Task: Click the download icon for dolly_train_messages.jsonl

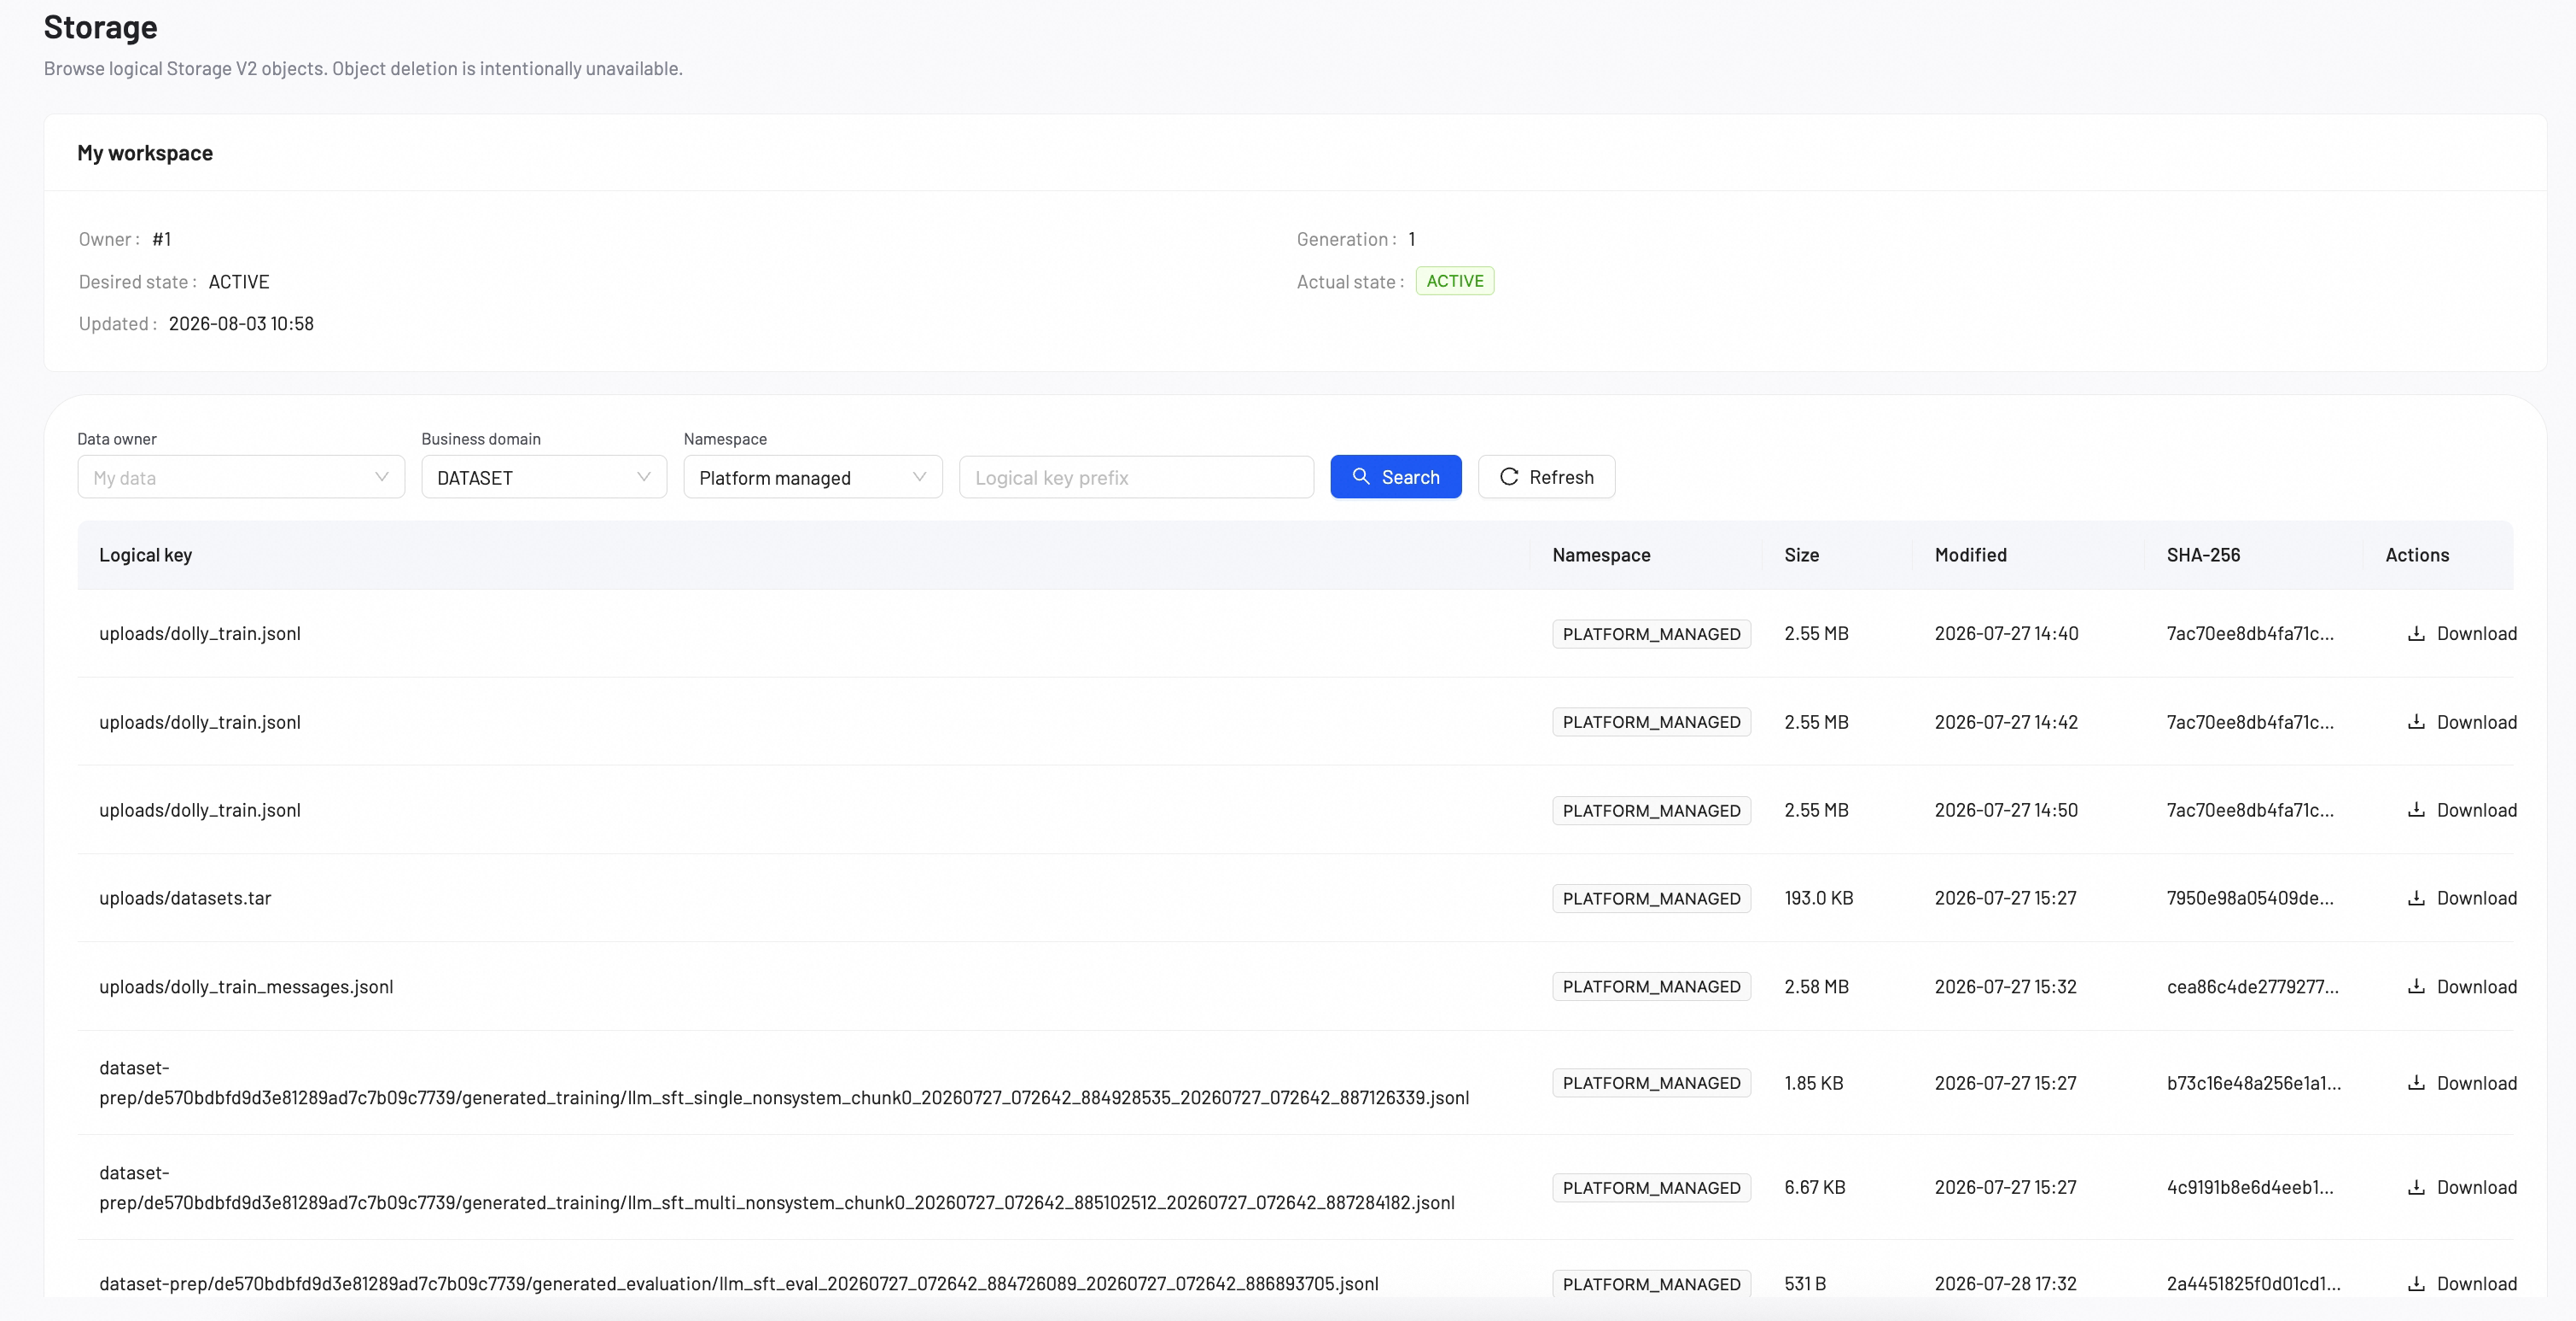Action: click(2416, 987)
